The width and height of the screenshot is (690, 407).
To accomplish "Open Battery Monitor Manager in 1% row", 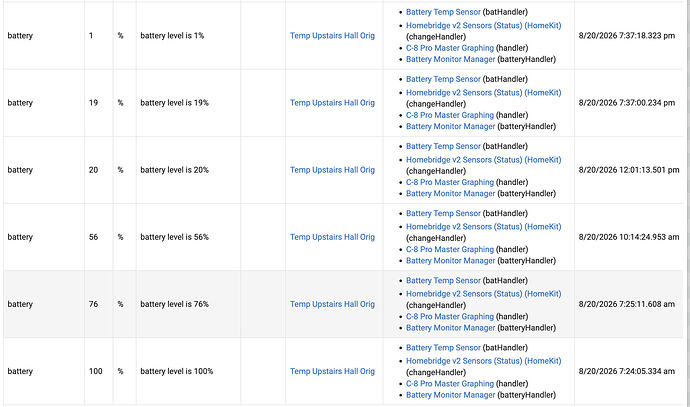I will [x=451, y=59].
